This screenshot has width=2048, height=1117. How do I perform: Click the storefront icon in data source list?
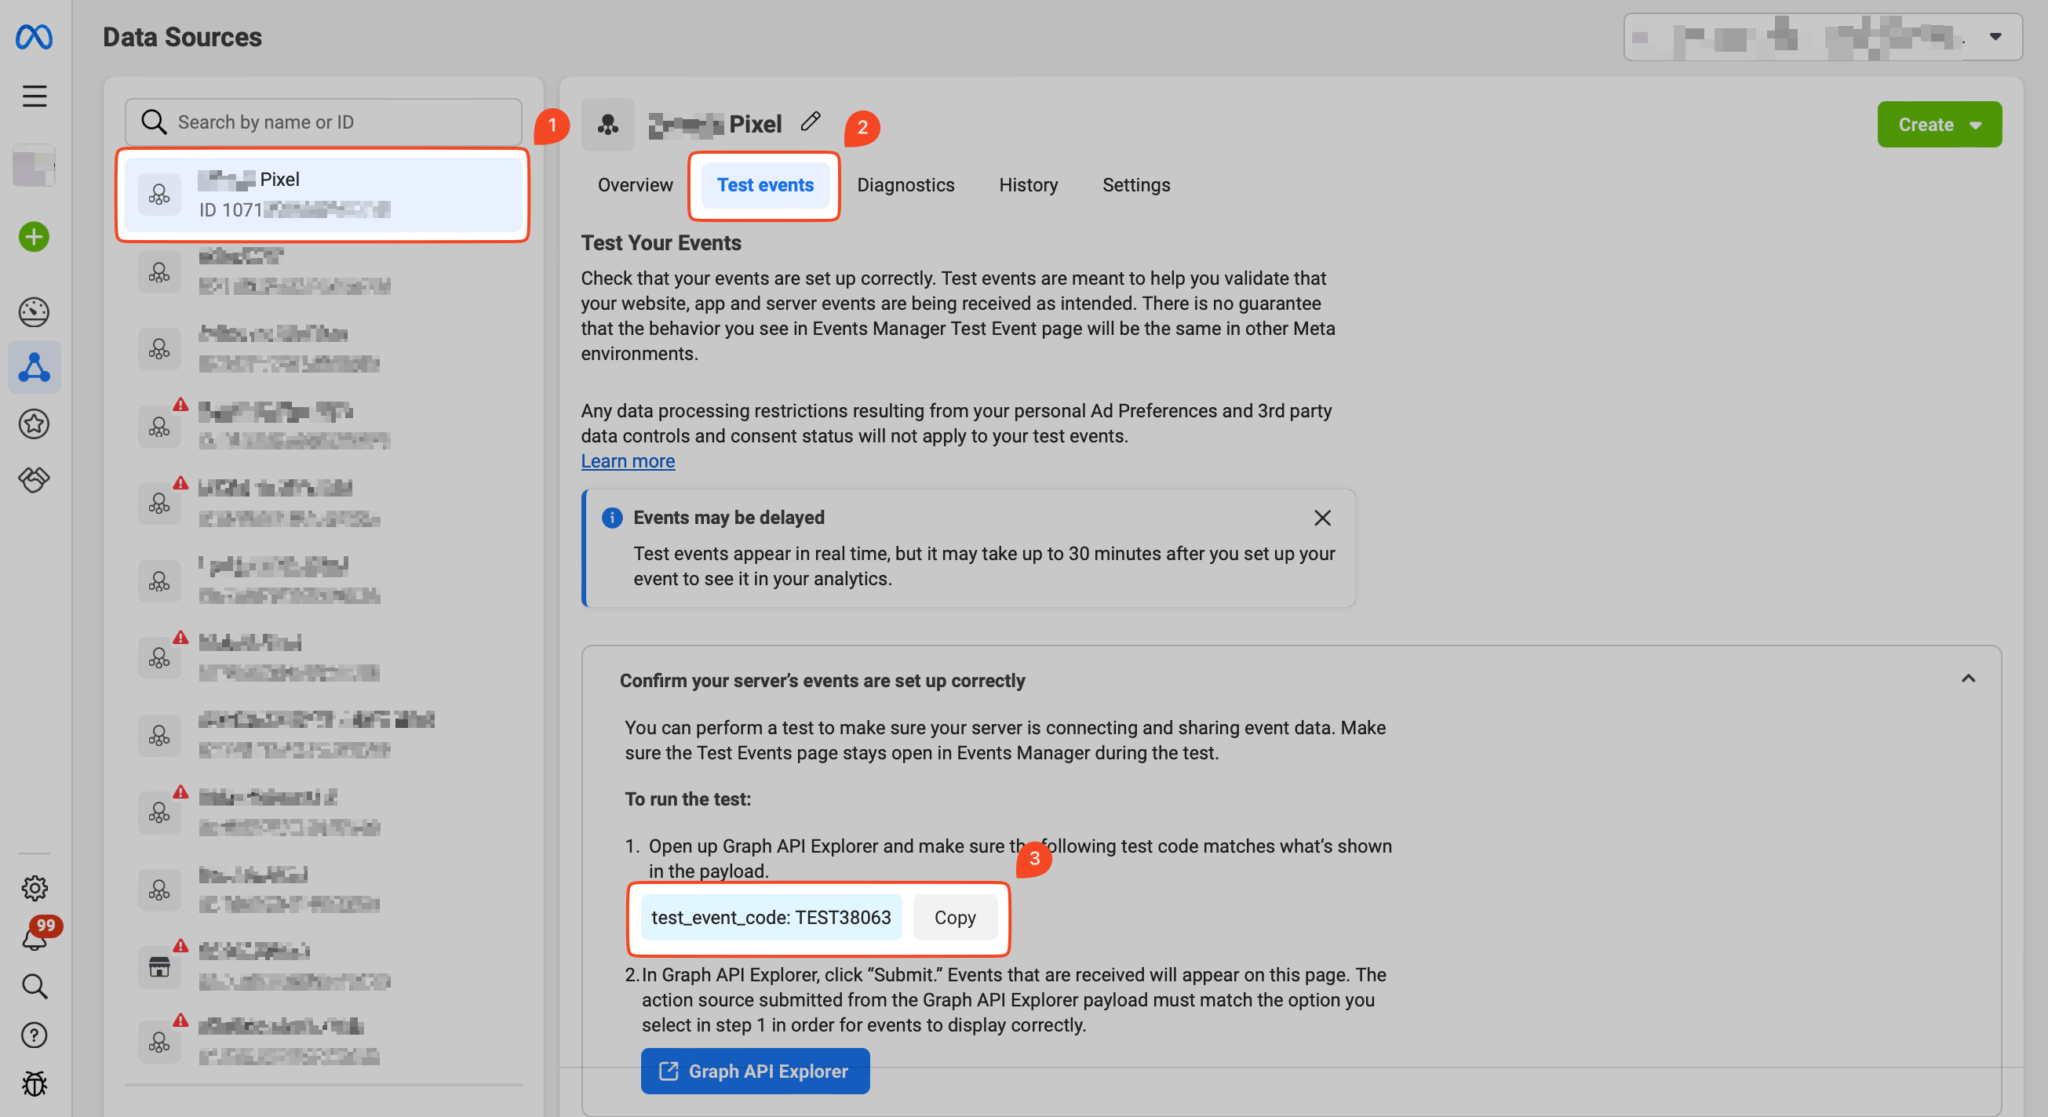tap(159, 967)
